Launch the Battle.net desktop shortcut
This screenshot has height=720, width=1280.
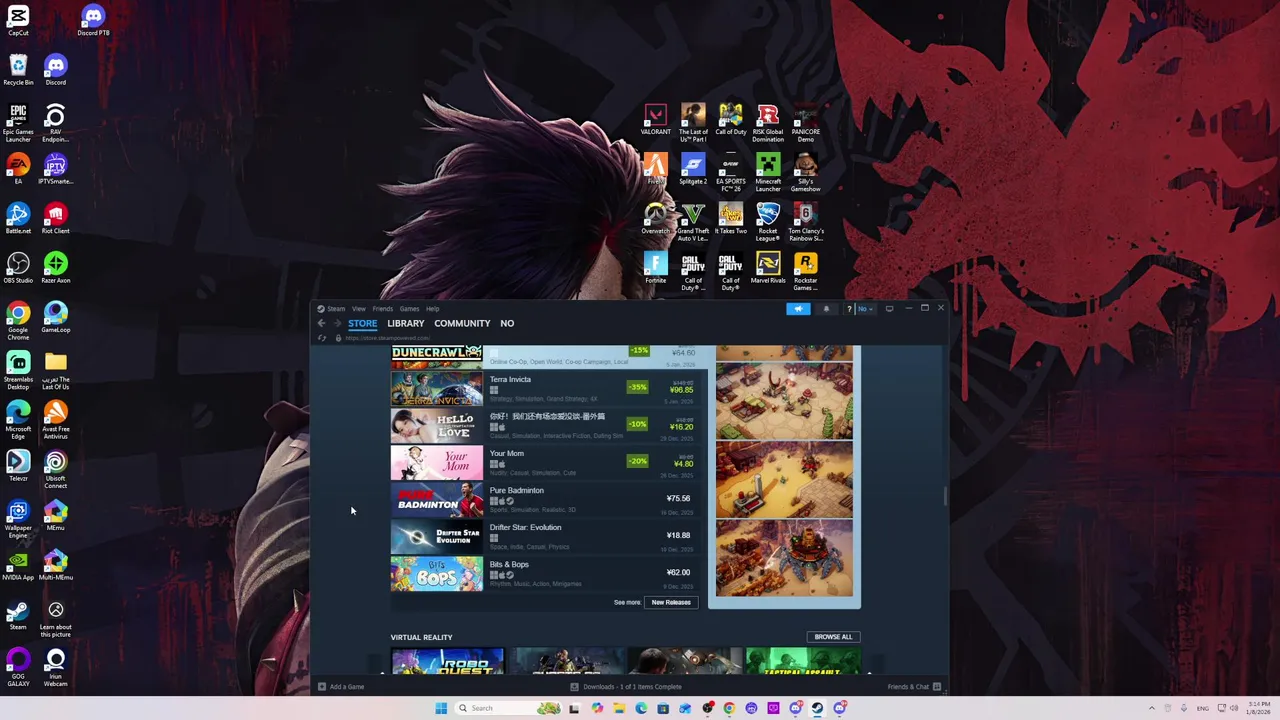(x=18, y=218)
